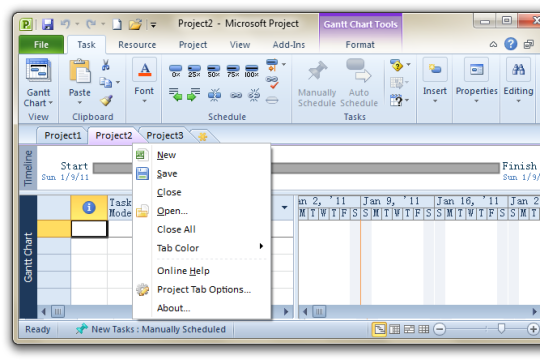Viewport: 540px width, 364px height.
Task: Click the Unlink Tasks broken chain icon
Action: point(254,95)
